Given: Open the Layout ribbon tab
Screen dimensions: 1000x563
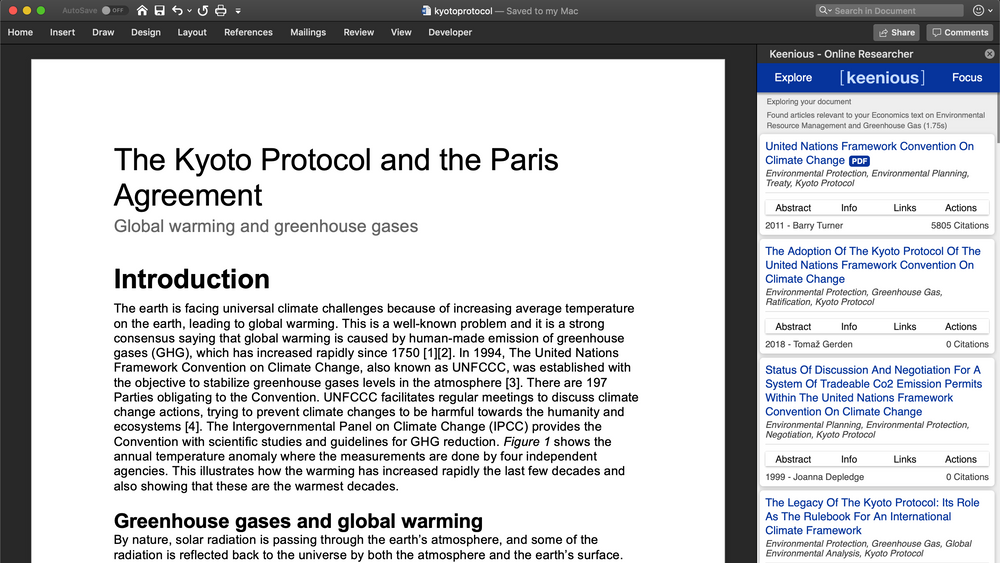Looking at the screenshot, I should click(192, 32).
